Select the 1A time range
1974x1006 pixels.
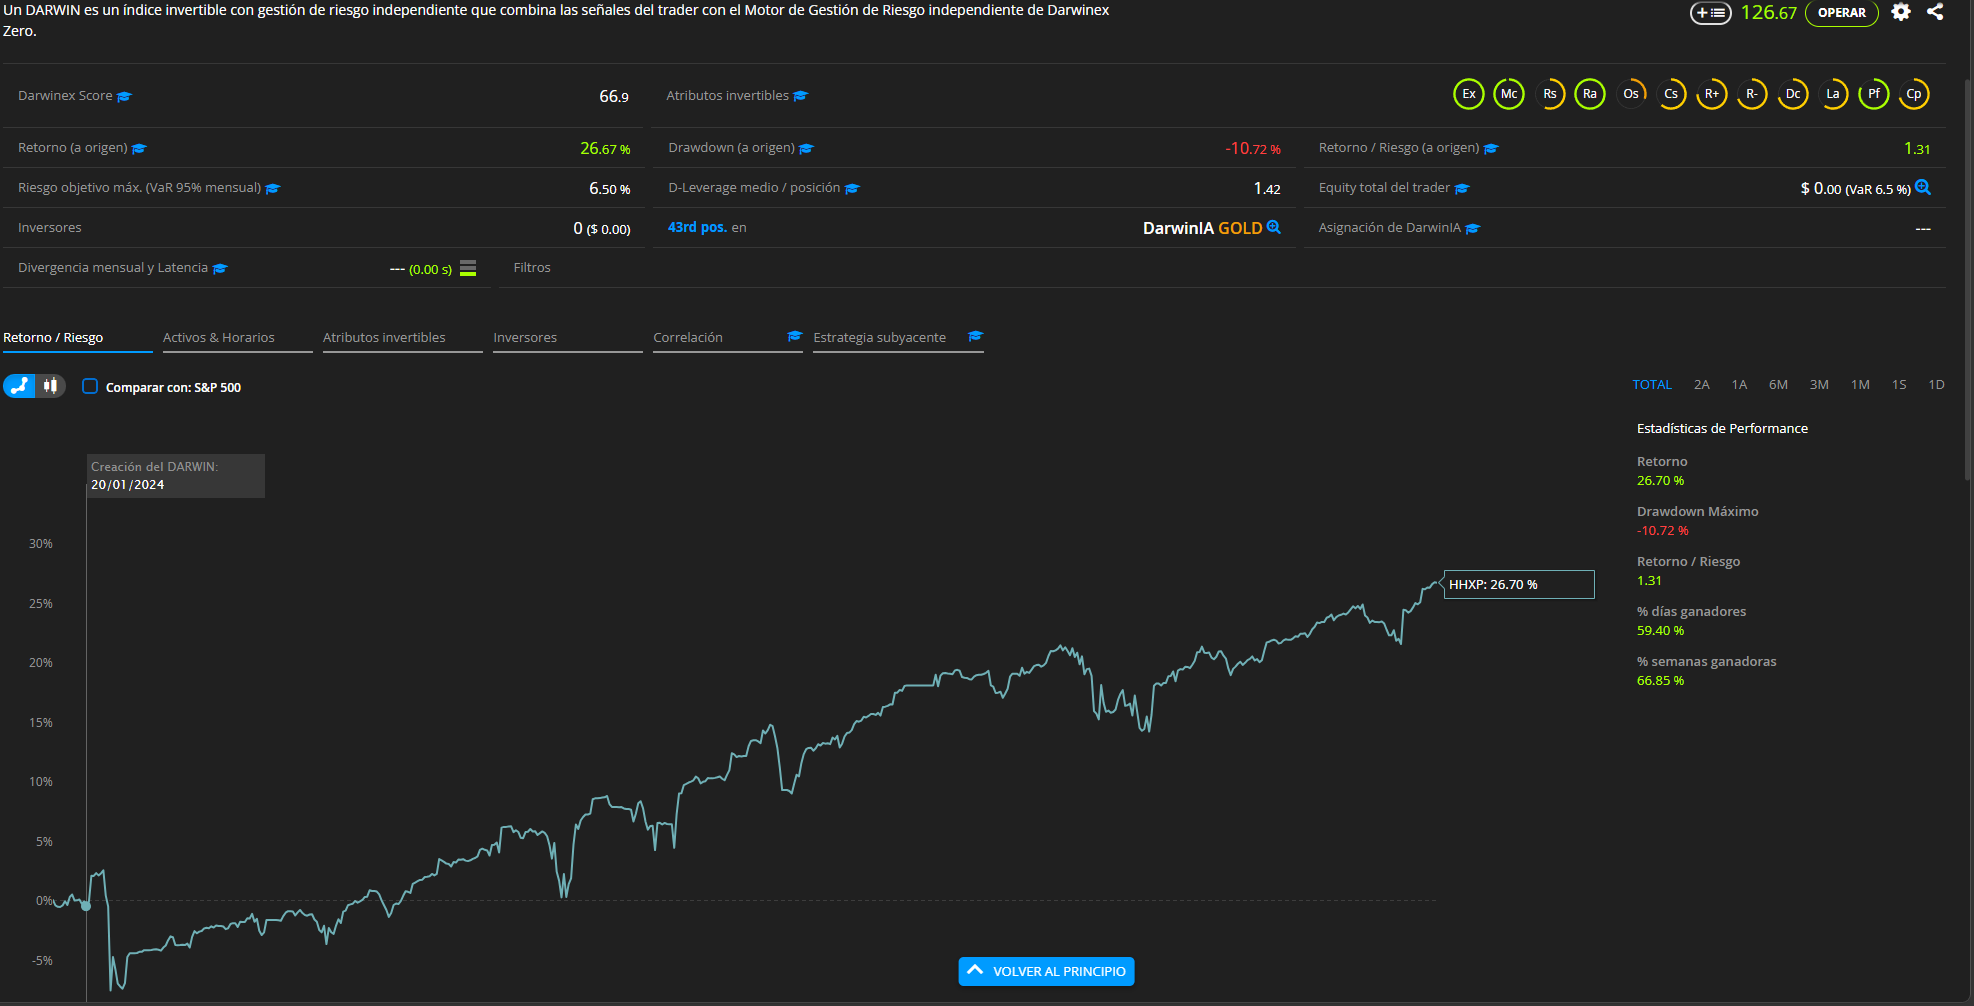tap(1739, 385)
